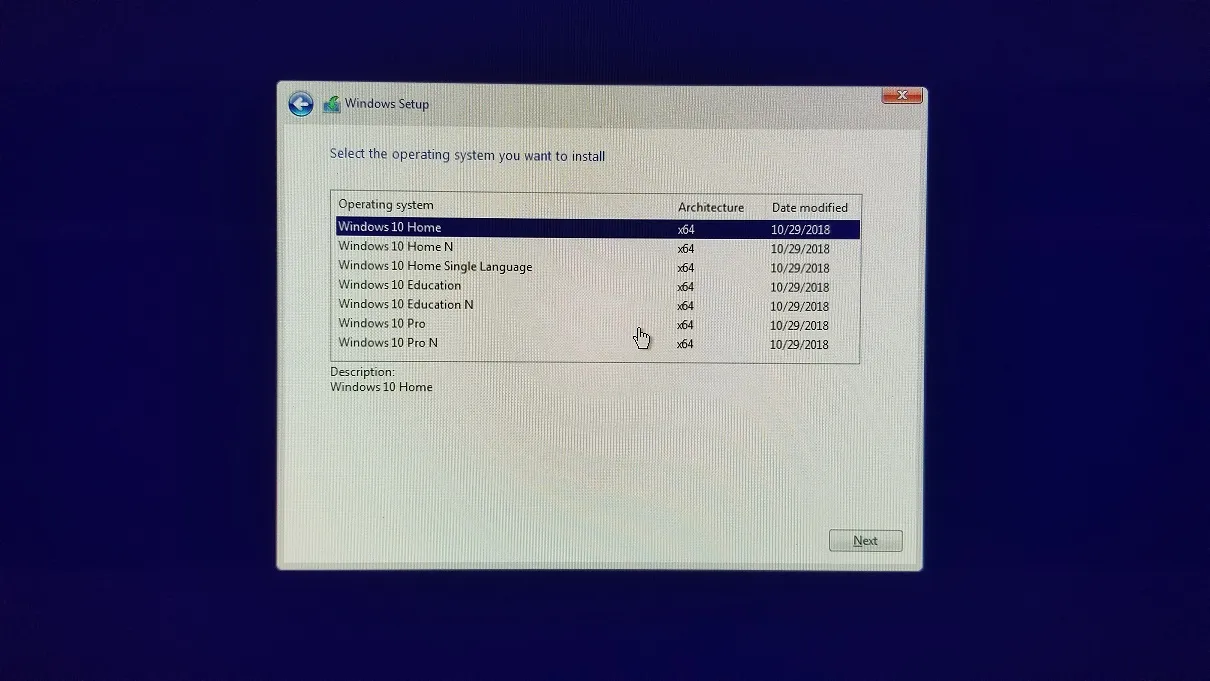Click the Date modified column header
Image resolution: width=1210 pixels, height=681 pixels.
click(x=810, y=208)
